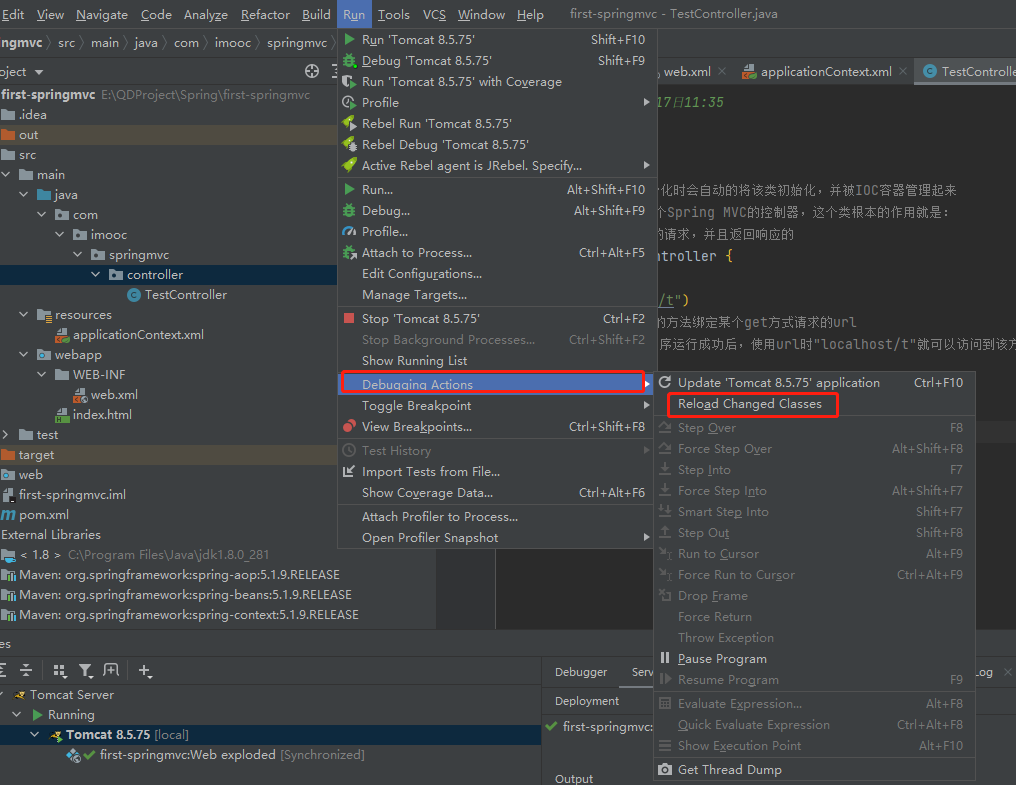Viewport: 1016px width, 785px height.
Task: Open the Tools menu in menu bar
Action: tap(393, 14)
